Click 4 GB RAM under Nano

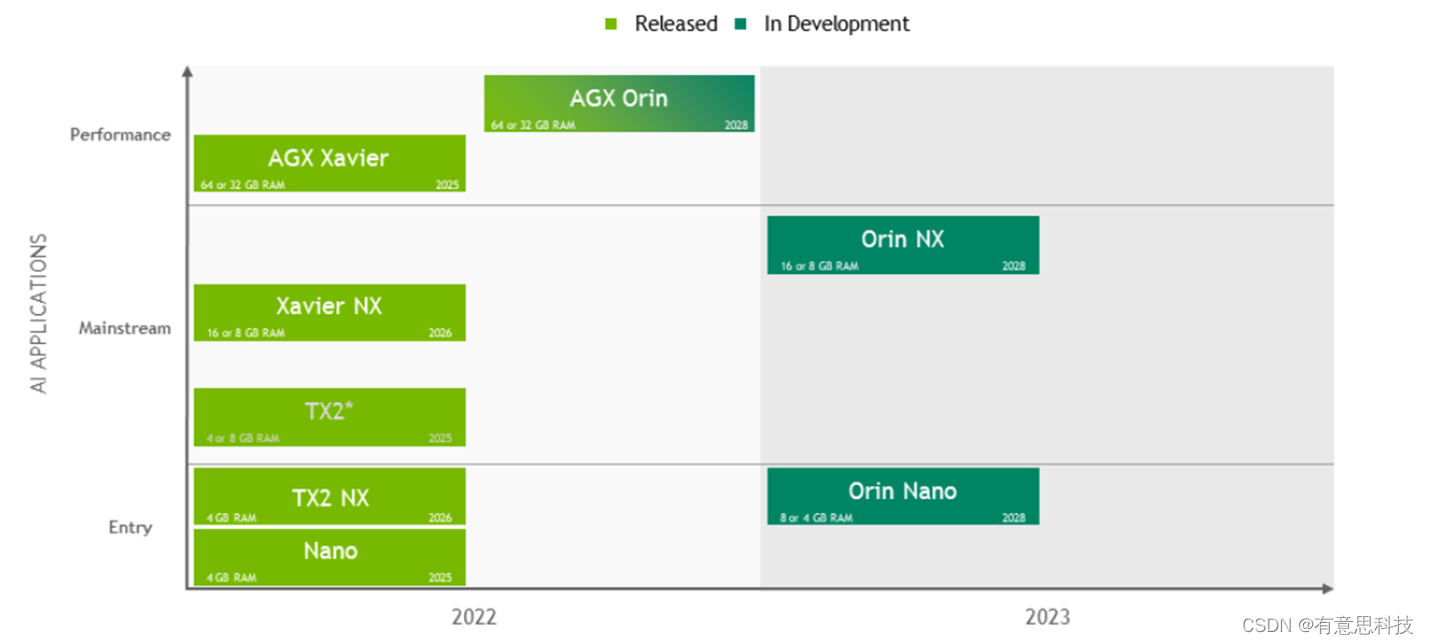[x=232, y=578]
